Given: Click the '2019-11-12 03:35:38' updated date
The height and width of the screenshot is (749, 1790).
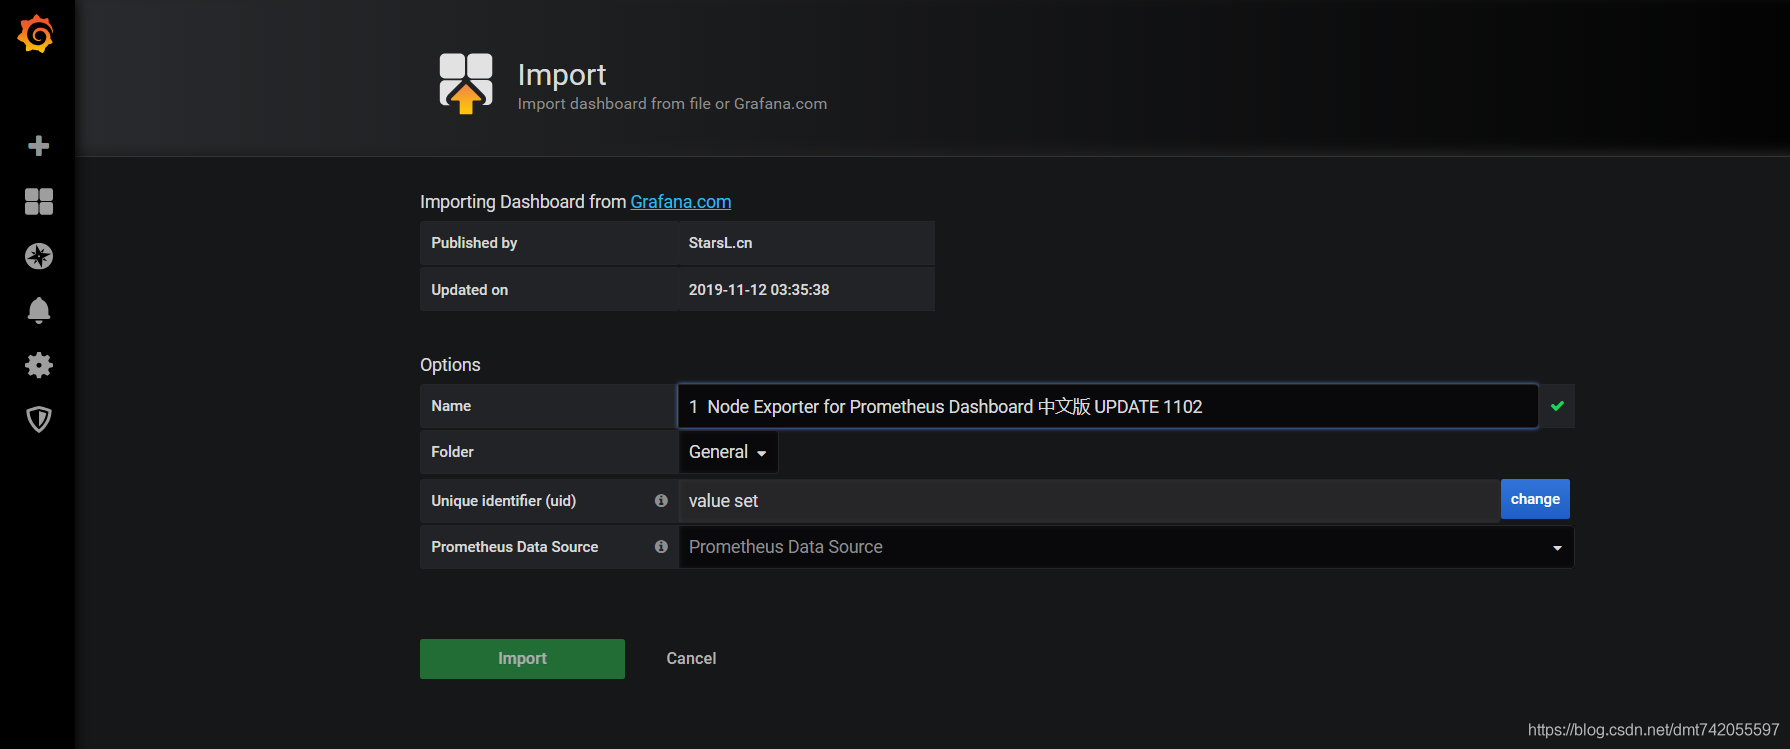Looking at the screenshot, I should 759,290.
